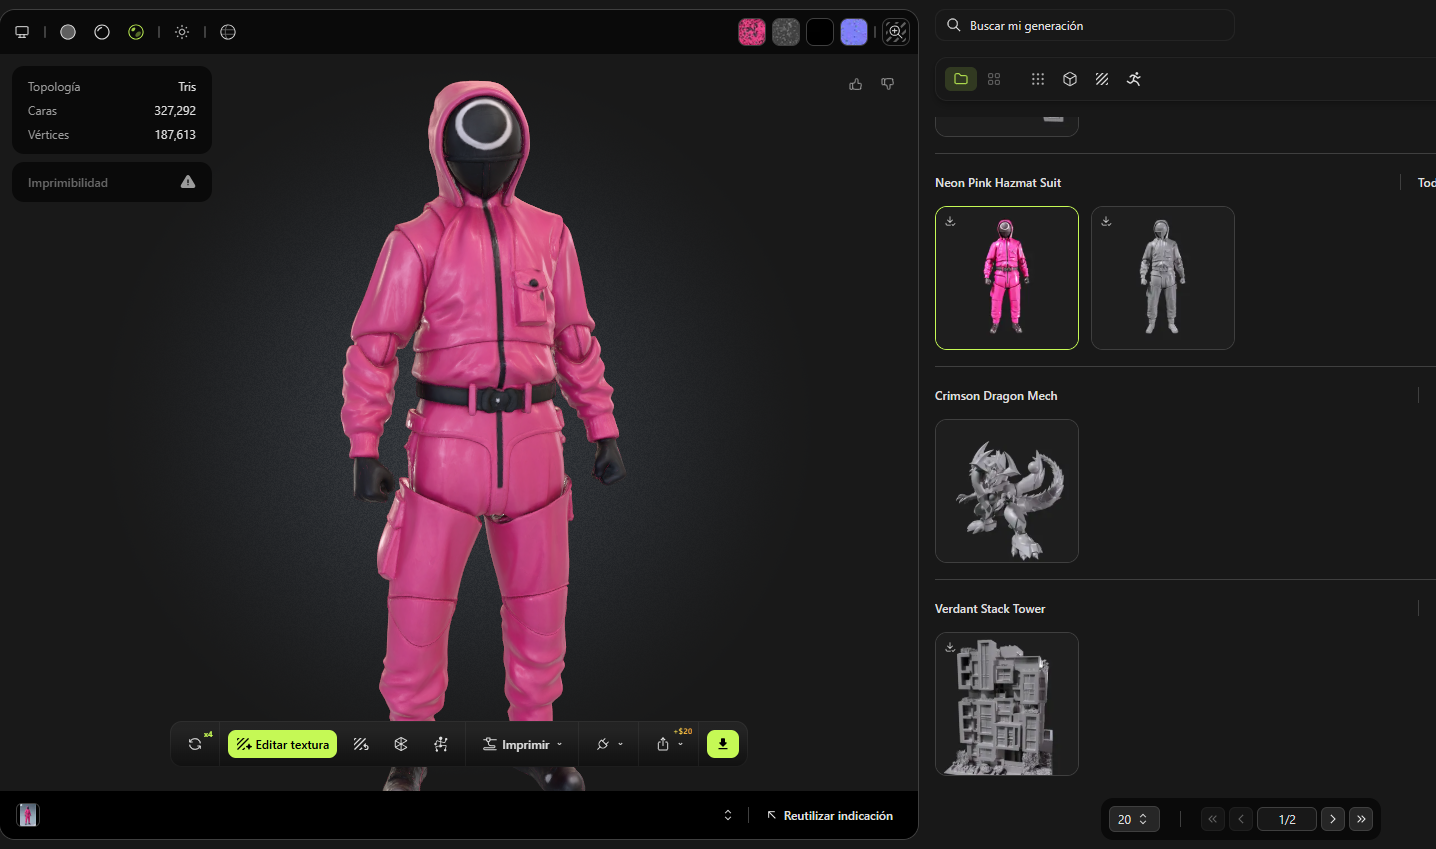This screenshot has height=849, width=1436.
Task: Select the black metallic texture map
Action: [820, 32]
